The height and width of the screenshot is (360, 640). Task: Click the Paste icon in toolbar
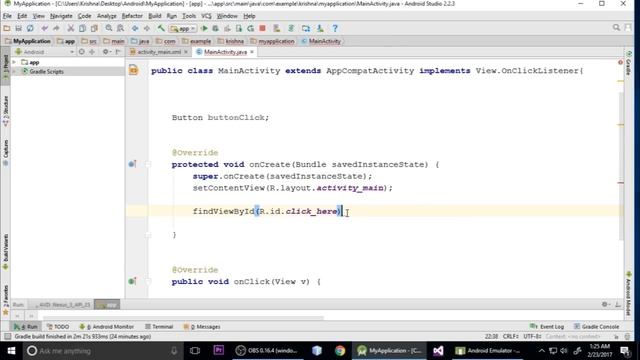(94, 28)
